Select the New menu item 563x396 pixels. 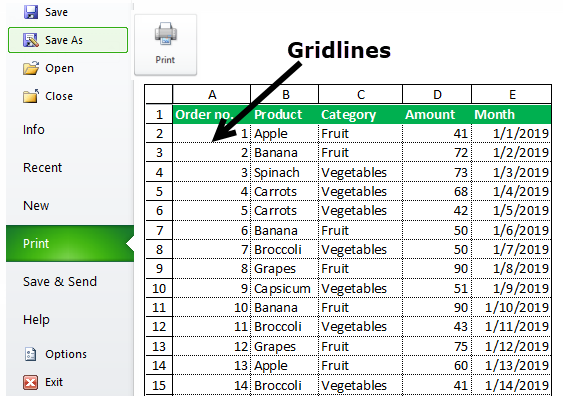click(36, 206)
